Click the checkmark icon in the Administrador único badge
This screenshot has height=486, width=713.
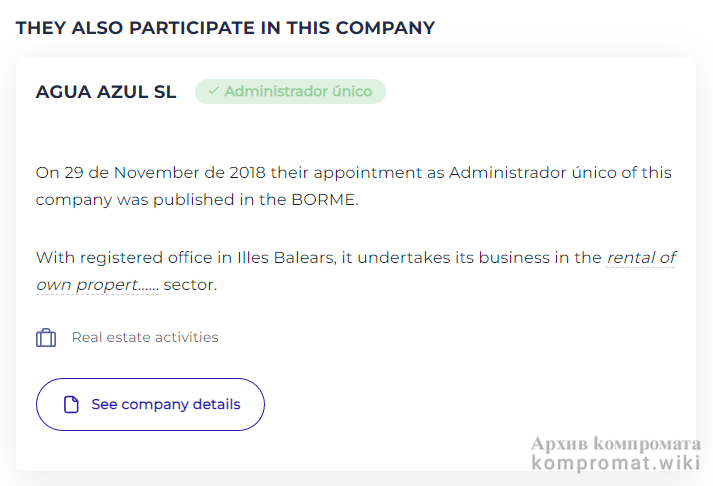coord(213,92)
